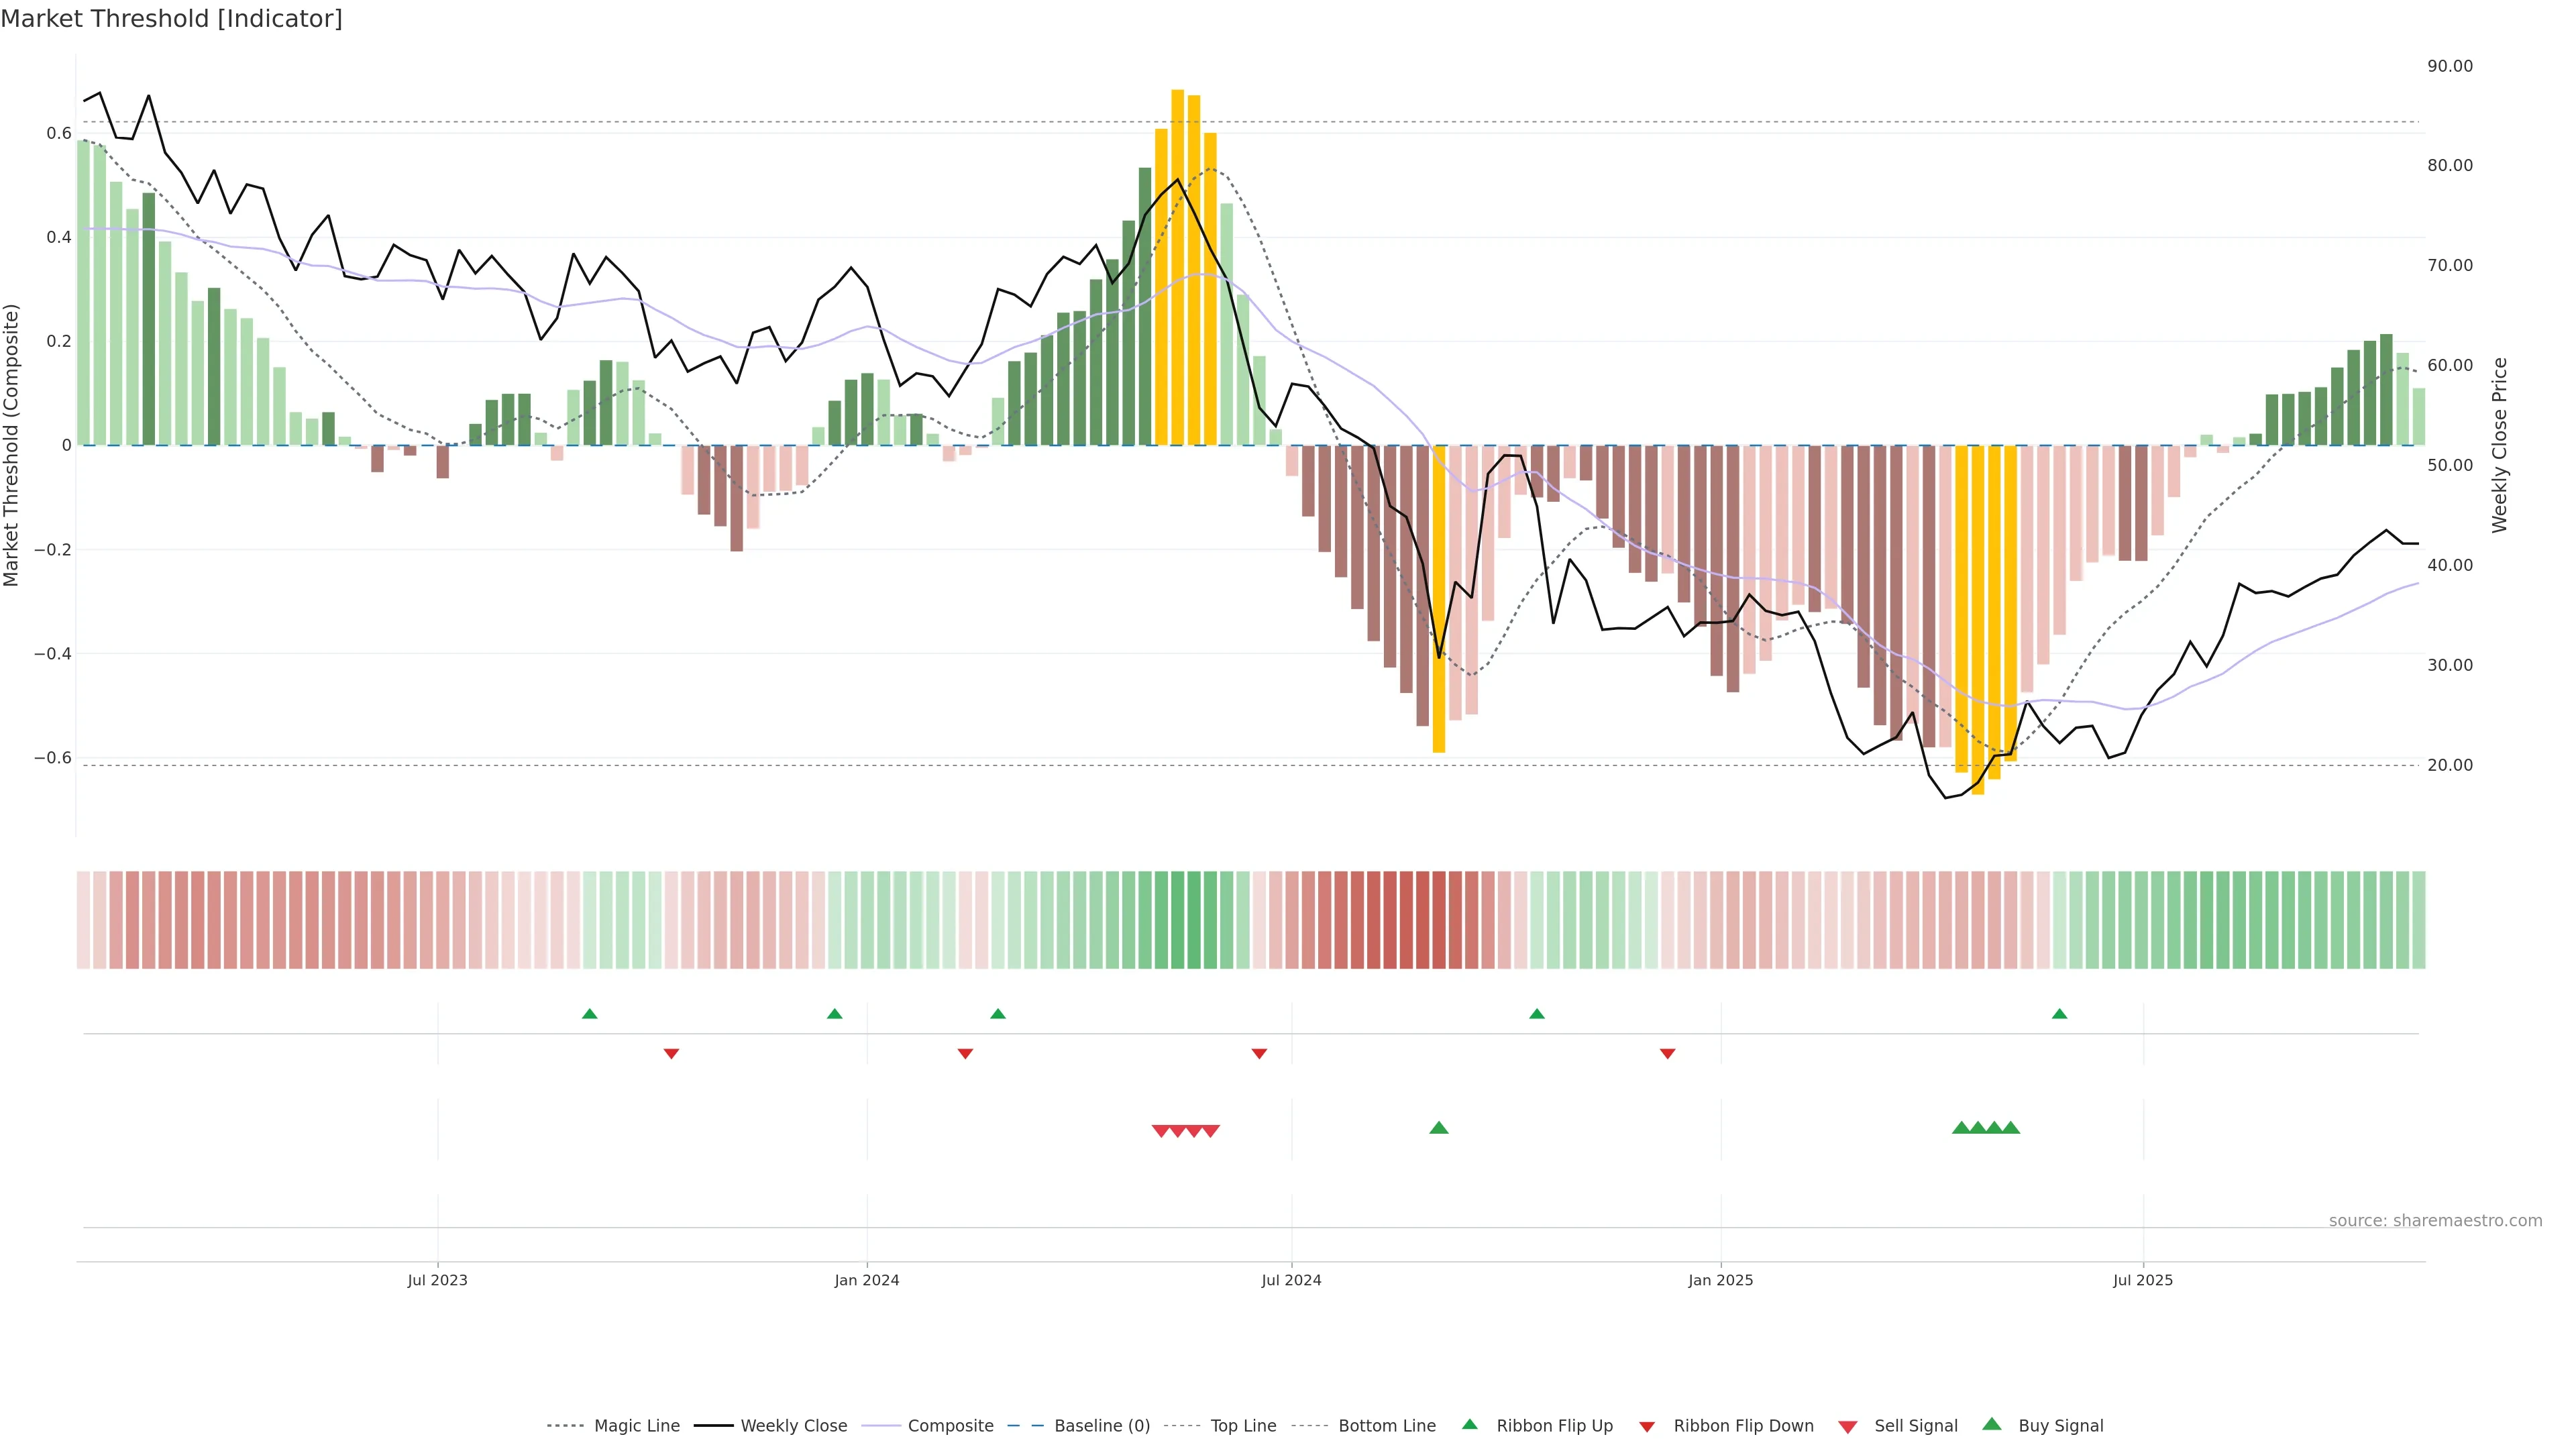The width and height of the screenshot is (2576, 1449).
Task: Click the Ribbon Flip Up legend triangle icon
Action: tap(1469, 1424)
